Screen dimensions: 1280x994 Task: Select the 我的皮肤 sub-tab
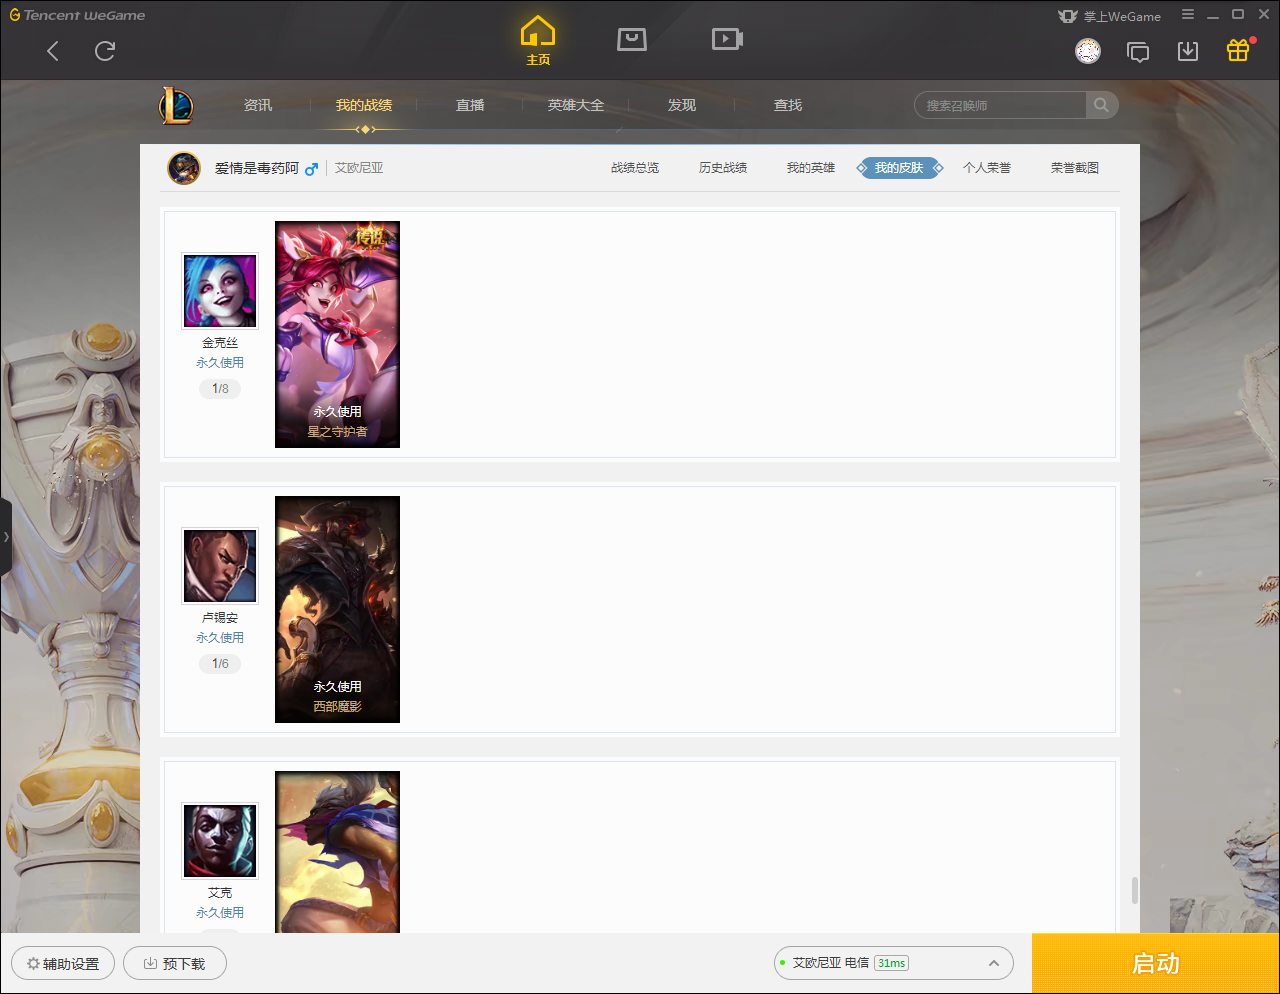pyautogui.click(x=899, y=168)
